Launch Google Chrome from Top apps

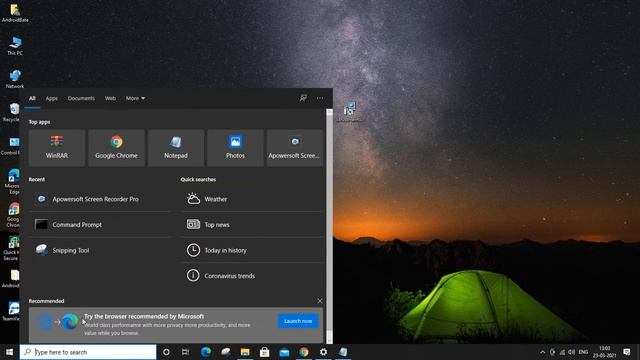[116, 148]
